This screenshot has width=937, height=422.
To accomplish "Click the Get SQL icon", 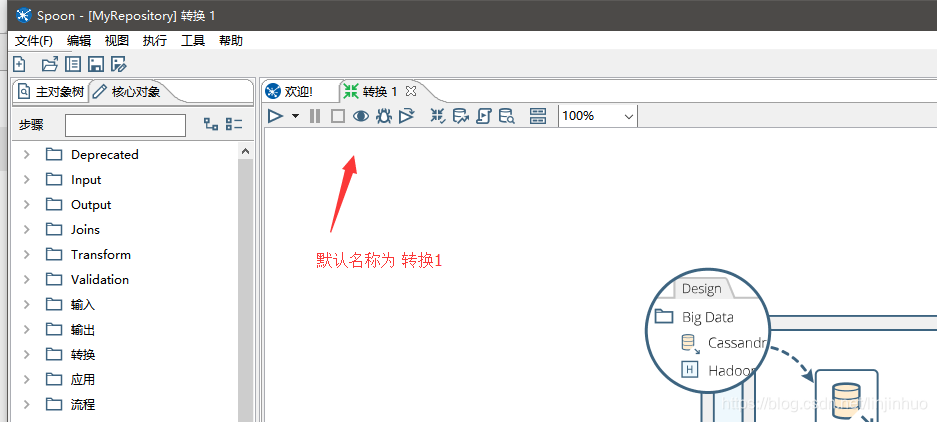I will pos(483,116).
